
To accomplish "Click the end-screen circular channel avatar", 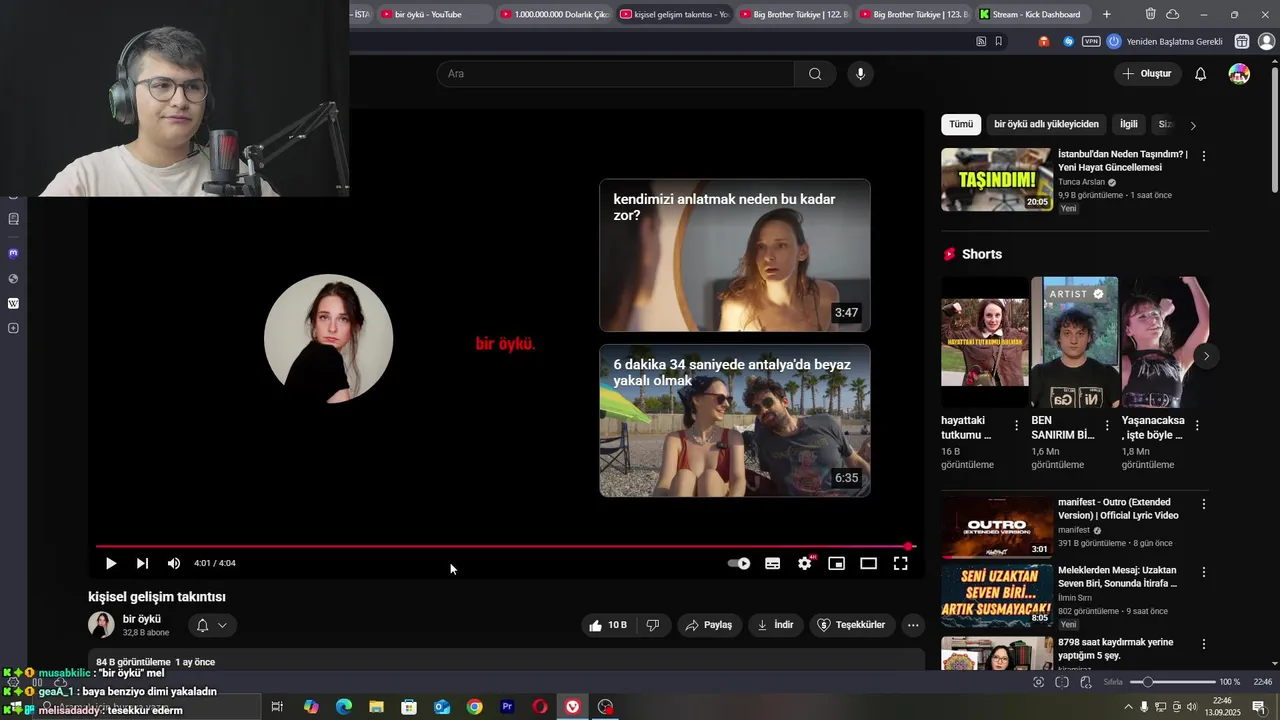I will (329, 339).
